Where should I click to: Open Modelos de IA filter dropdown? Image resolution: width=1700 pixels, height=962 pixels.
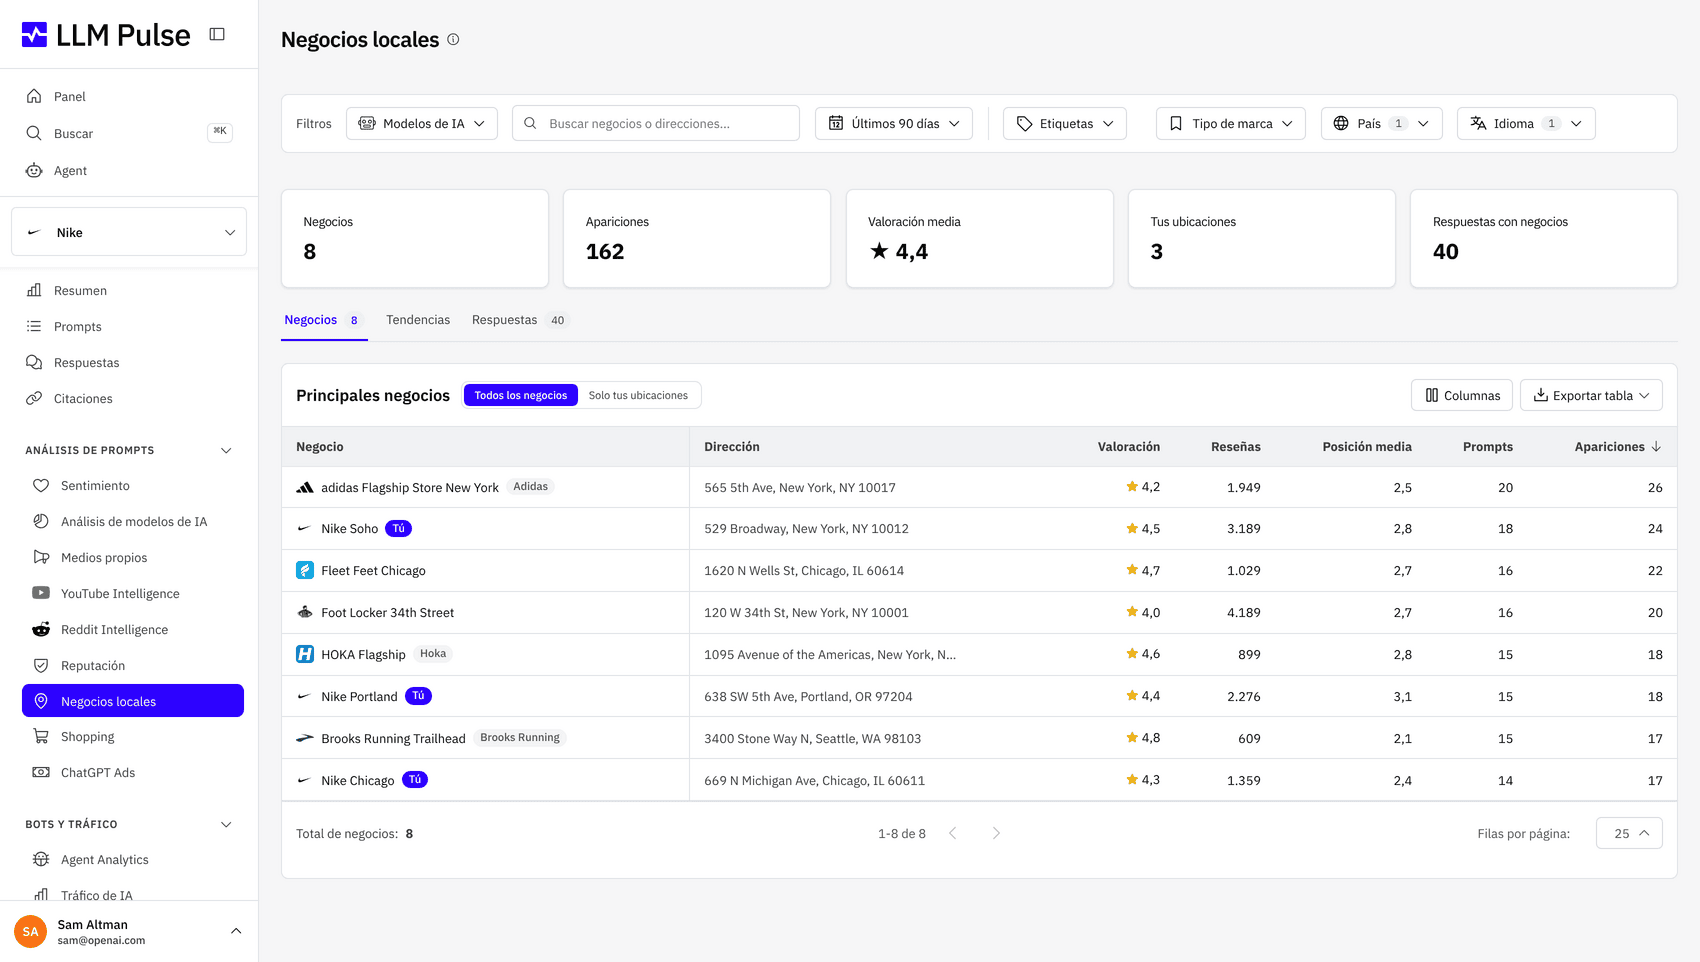click(x=422, y=123)
